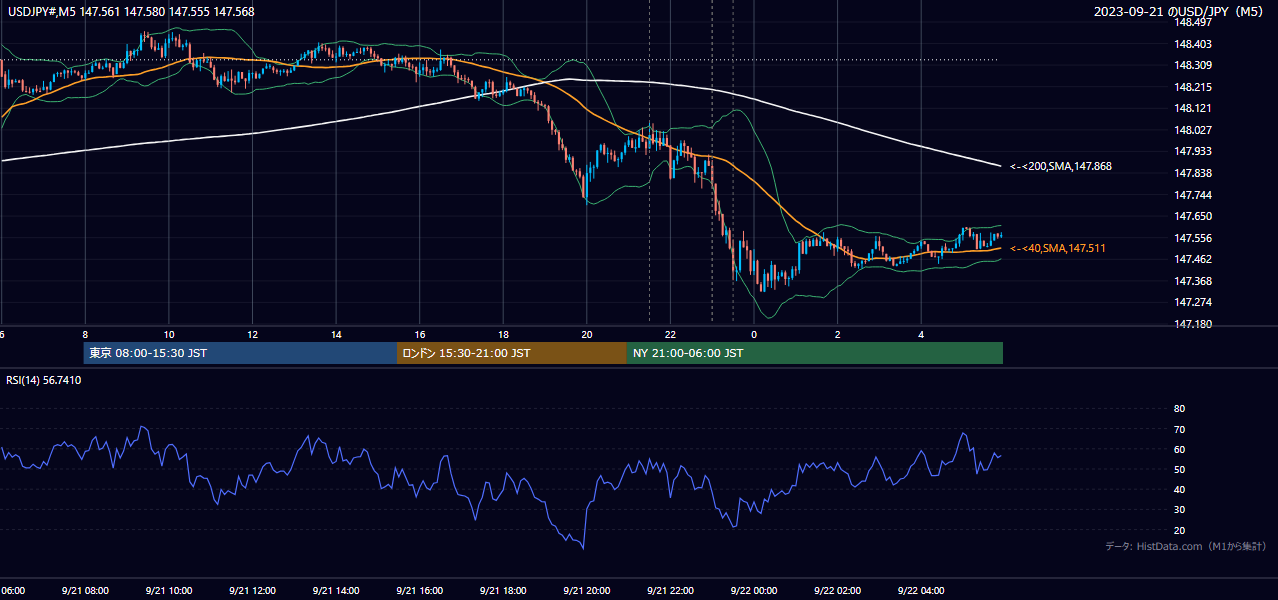Click price axis value 148.121

point(1192,108)
